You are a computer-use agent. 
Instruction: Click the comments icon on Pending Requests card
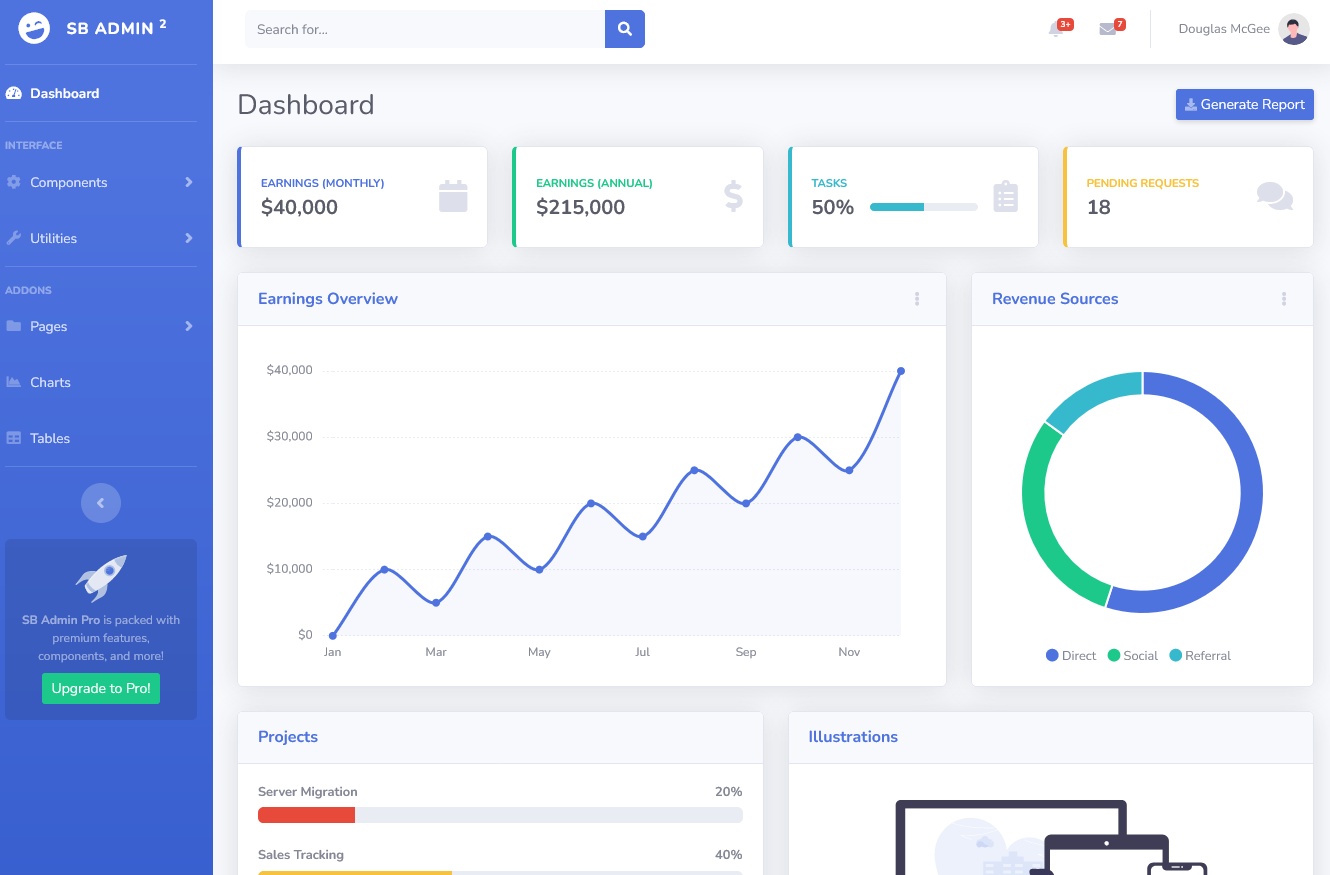click(1275, 196)
